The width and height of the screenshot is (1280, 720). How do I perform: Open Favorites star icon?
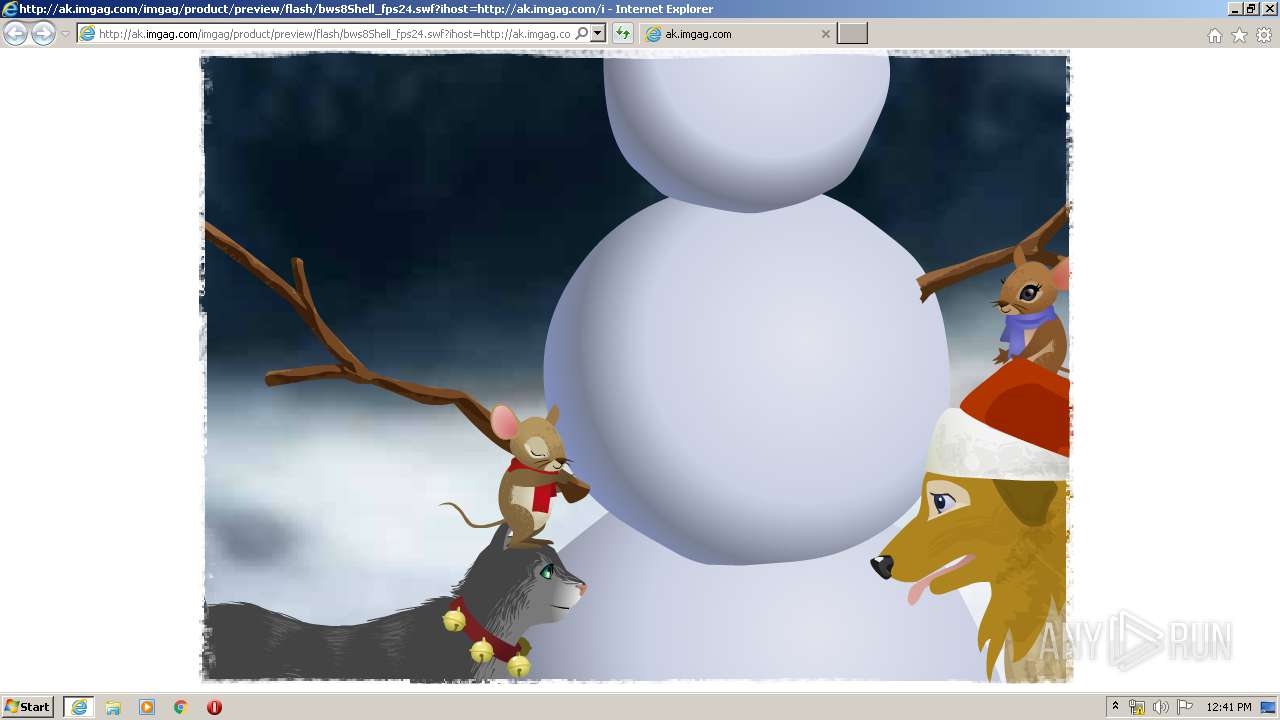[x=1239, y=35]
